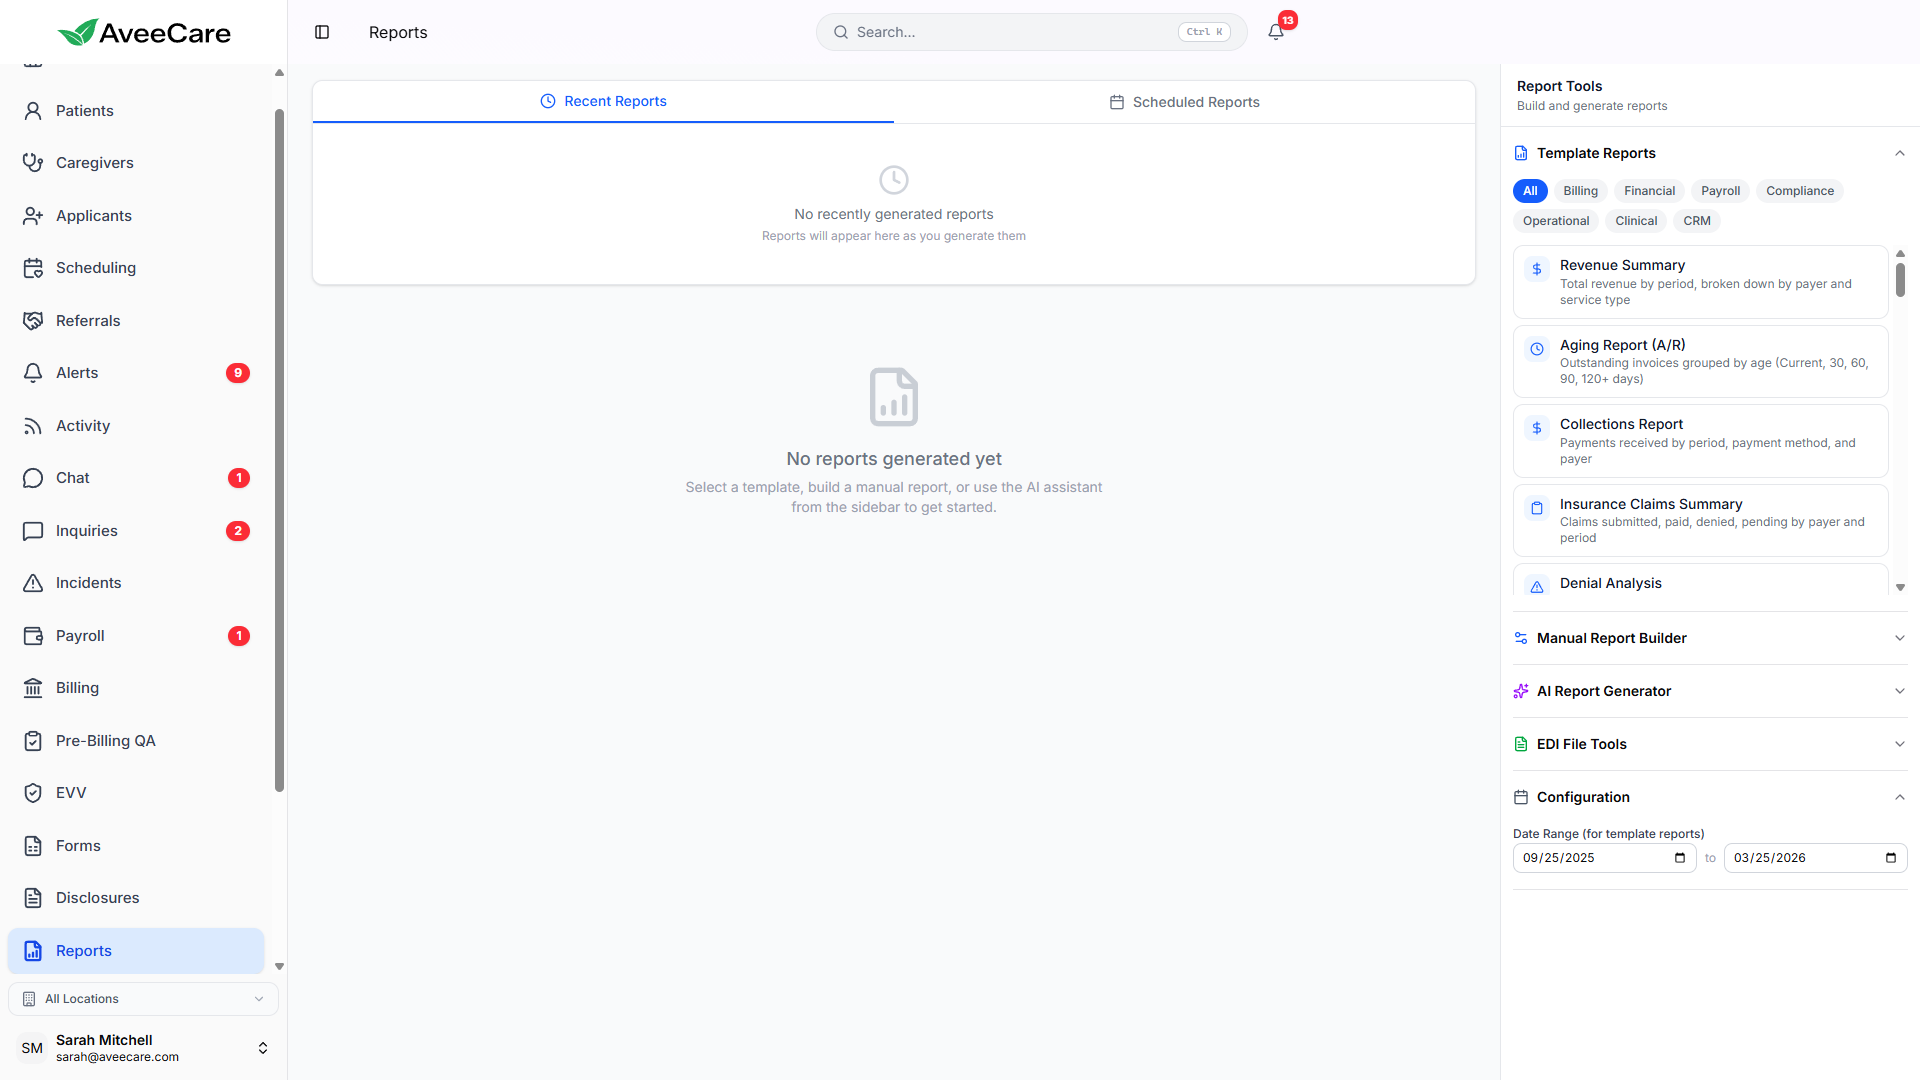Image resolution: width=1920 pixels, height=1080 pixels.
Task: Select the Scheduling calendar icon
Action: 33,267
